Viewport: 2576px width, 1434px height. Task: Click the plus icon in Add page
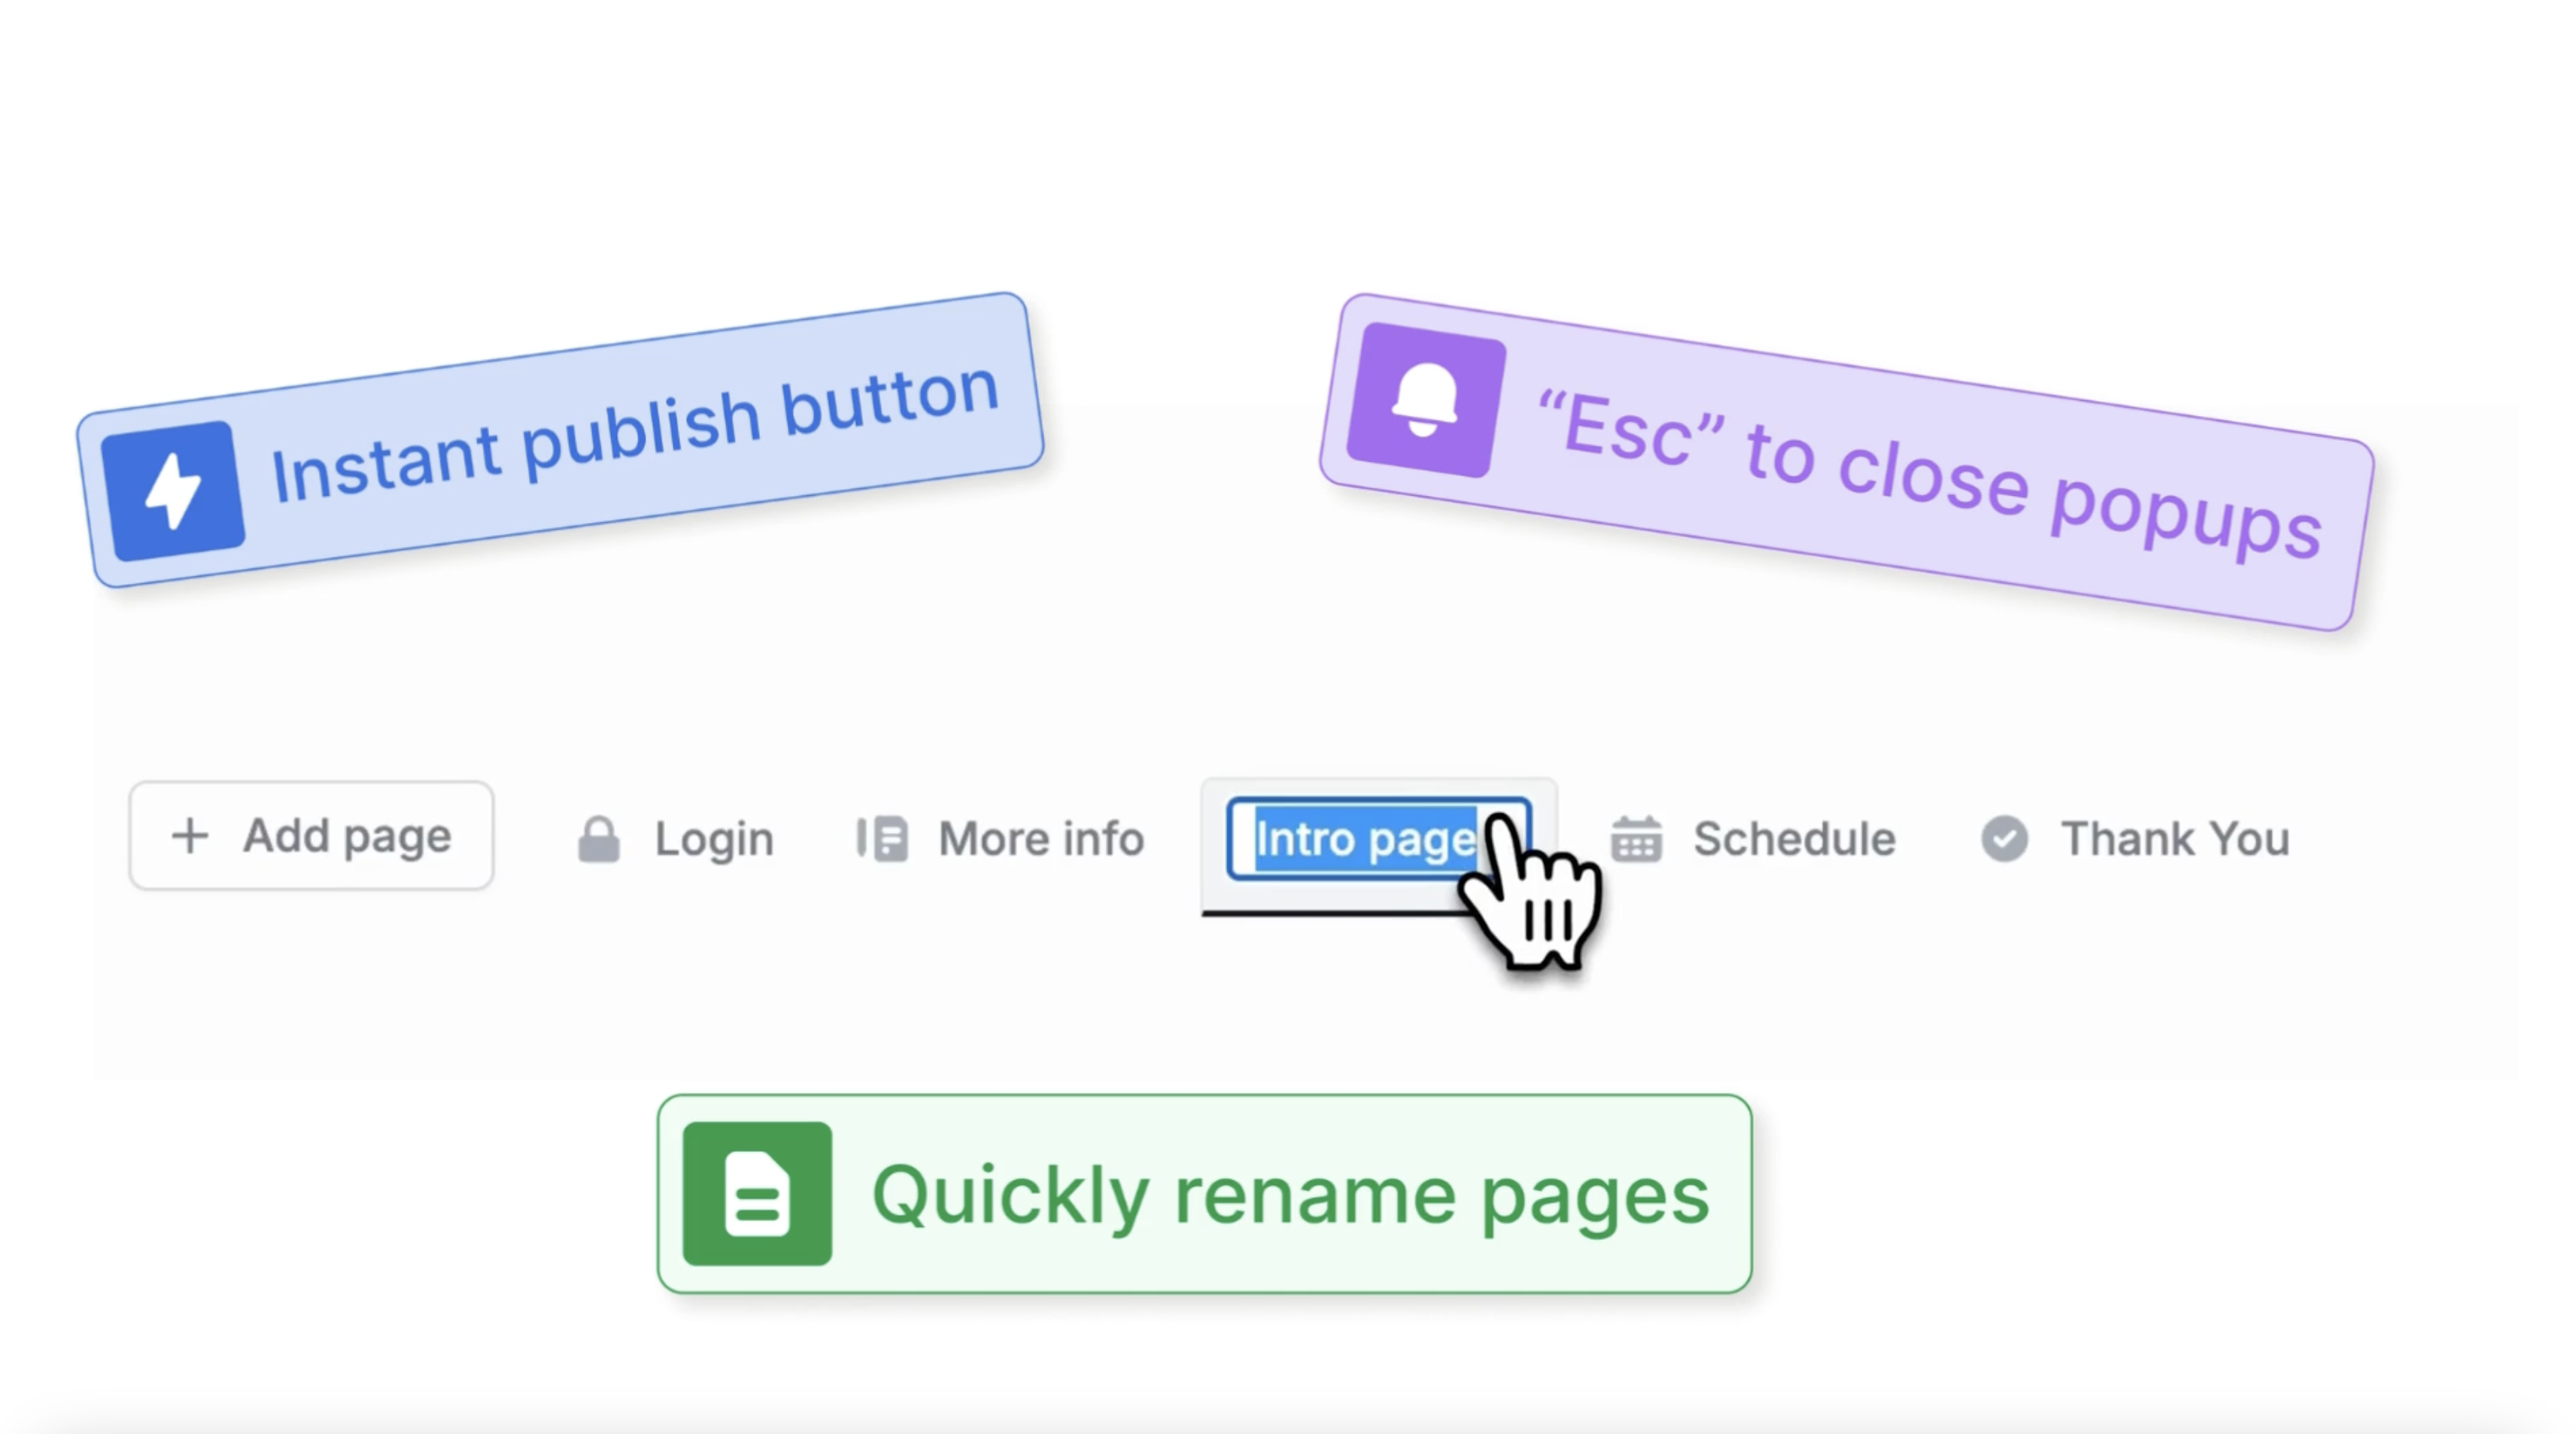(x=190, y=835)
